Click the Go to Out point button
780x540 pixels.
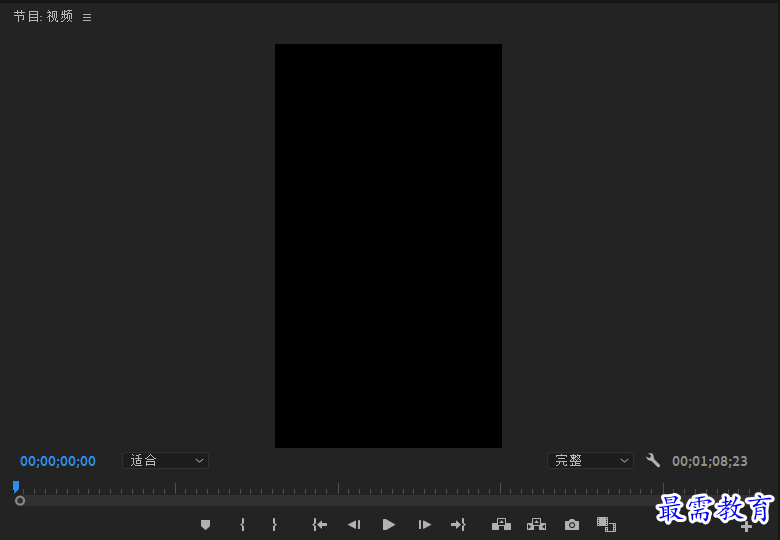[458, 525]
